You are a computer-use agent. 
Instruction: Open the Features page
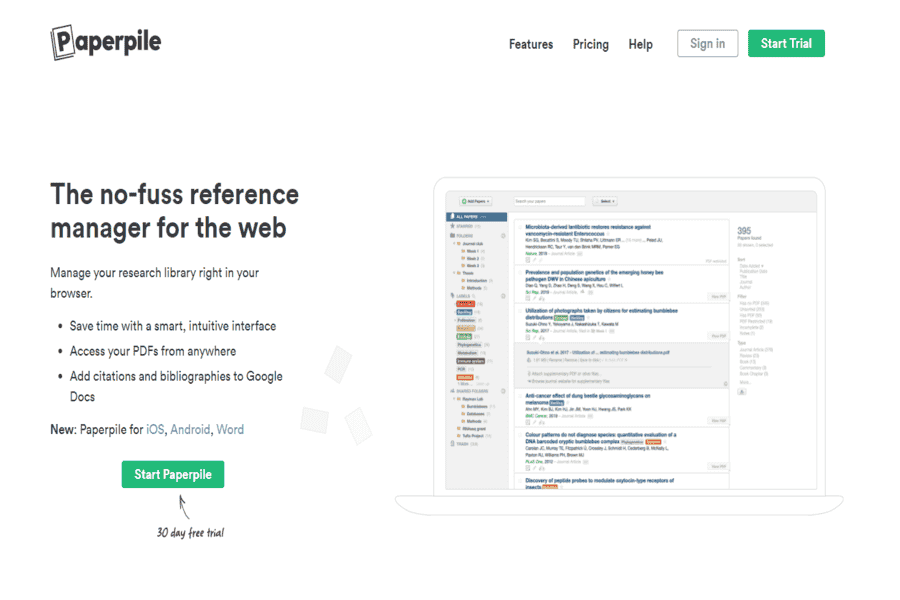(531, 44)
